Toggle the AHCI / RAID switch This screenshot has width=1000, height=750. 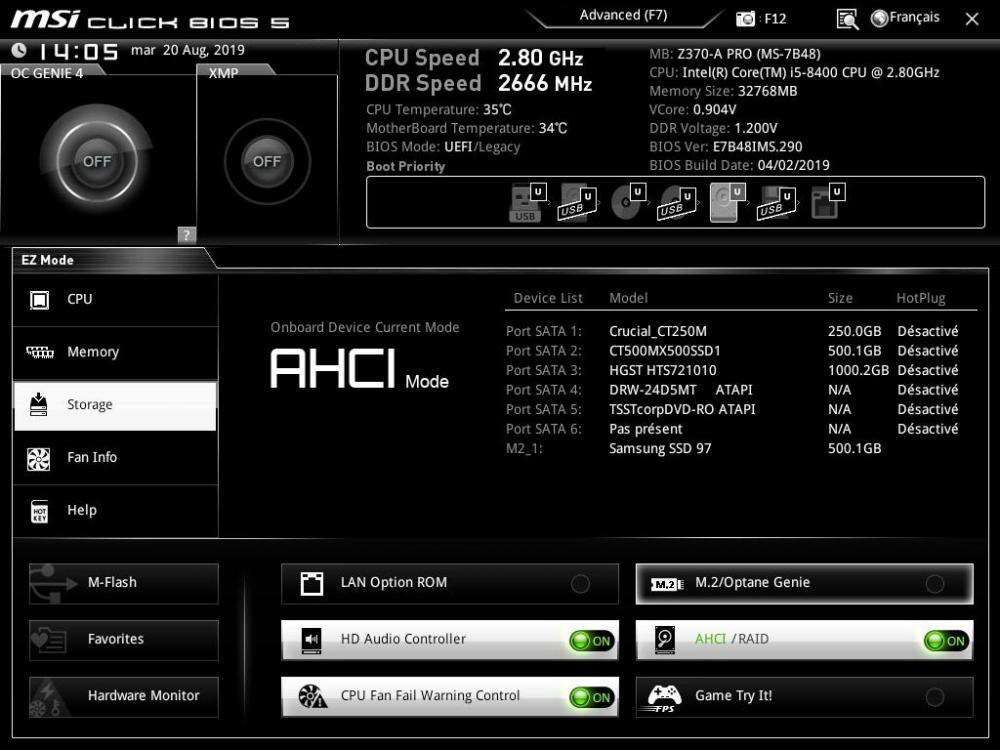[x=945, y=641]
